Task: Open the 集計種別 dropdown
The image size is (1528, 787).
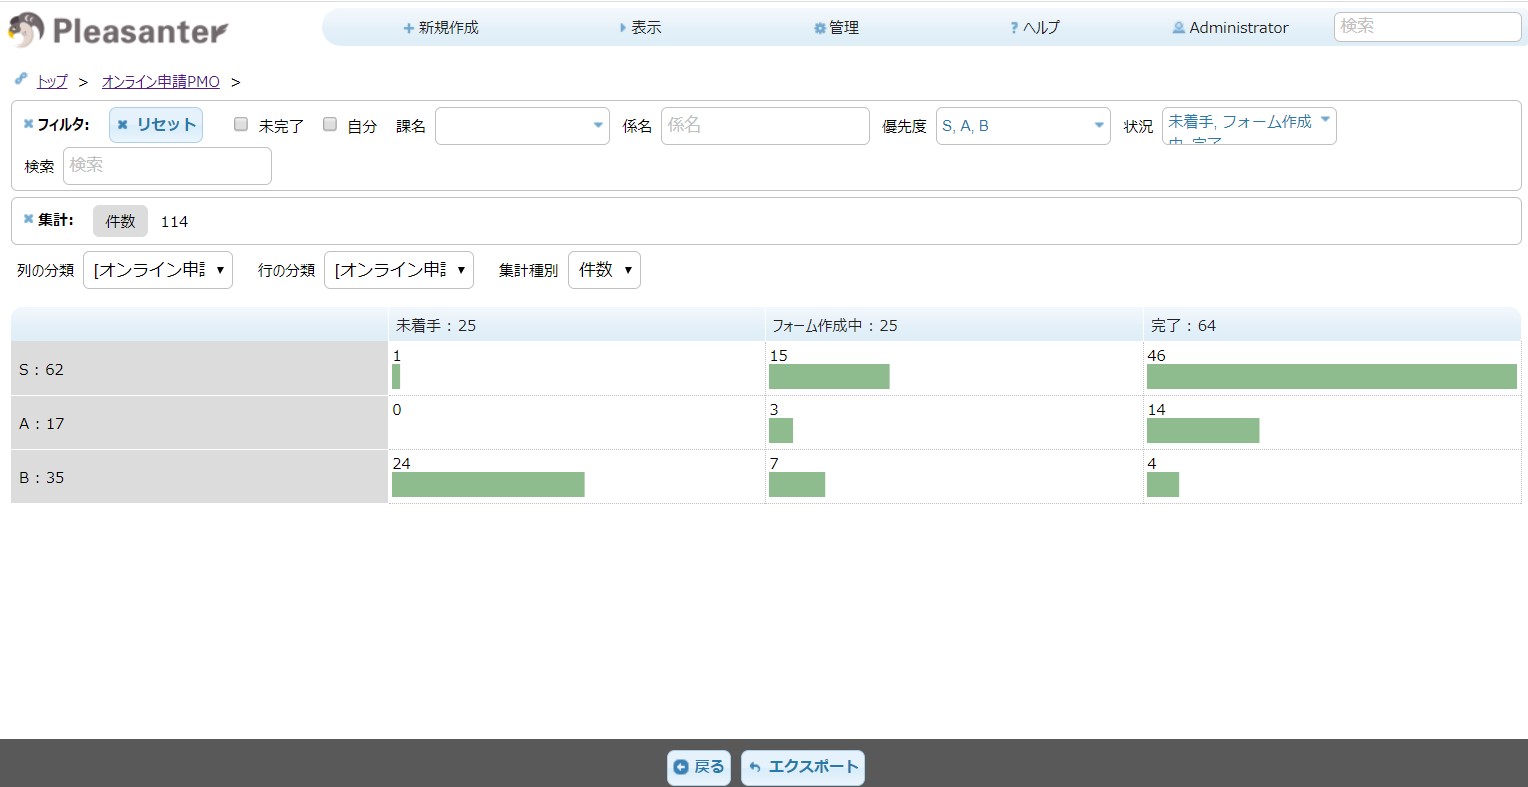Action: coord(604,270)
